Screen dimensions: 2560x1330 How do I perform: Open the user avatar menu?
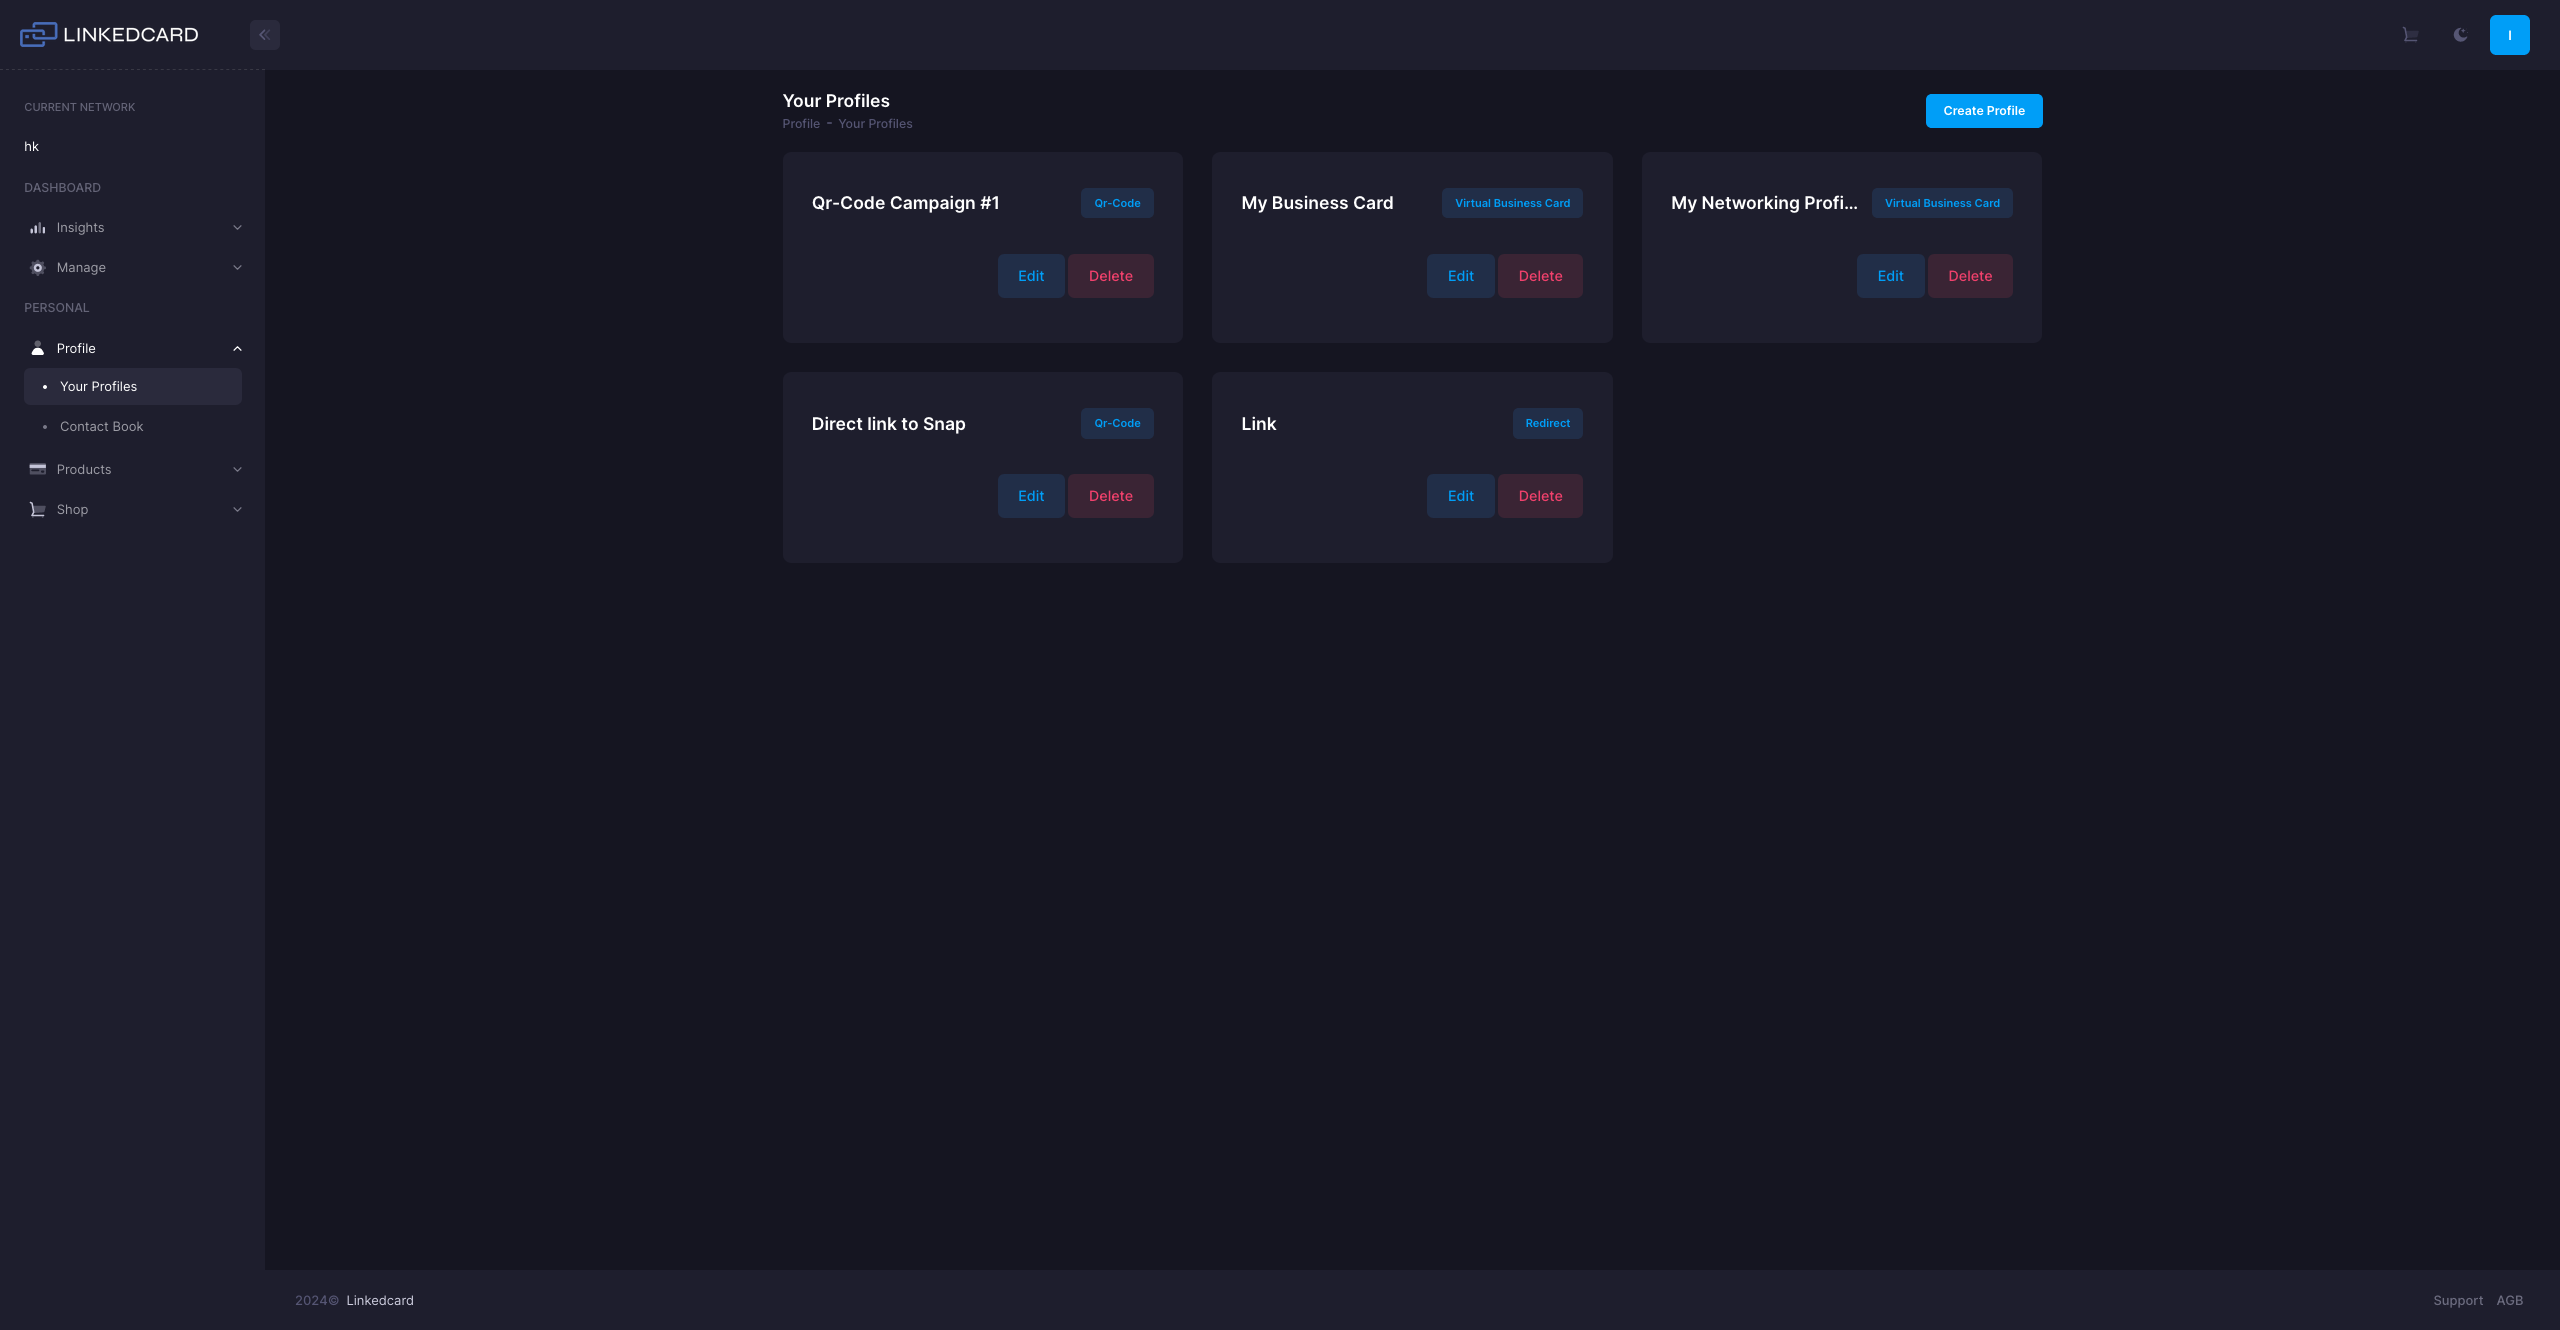click(2510, 35)
